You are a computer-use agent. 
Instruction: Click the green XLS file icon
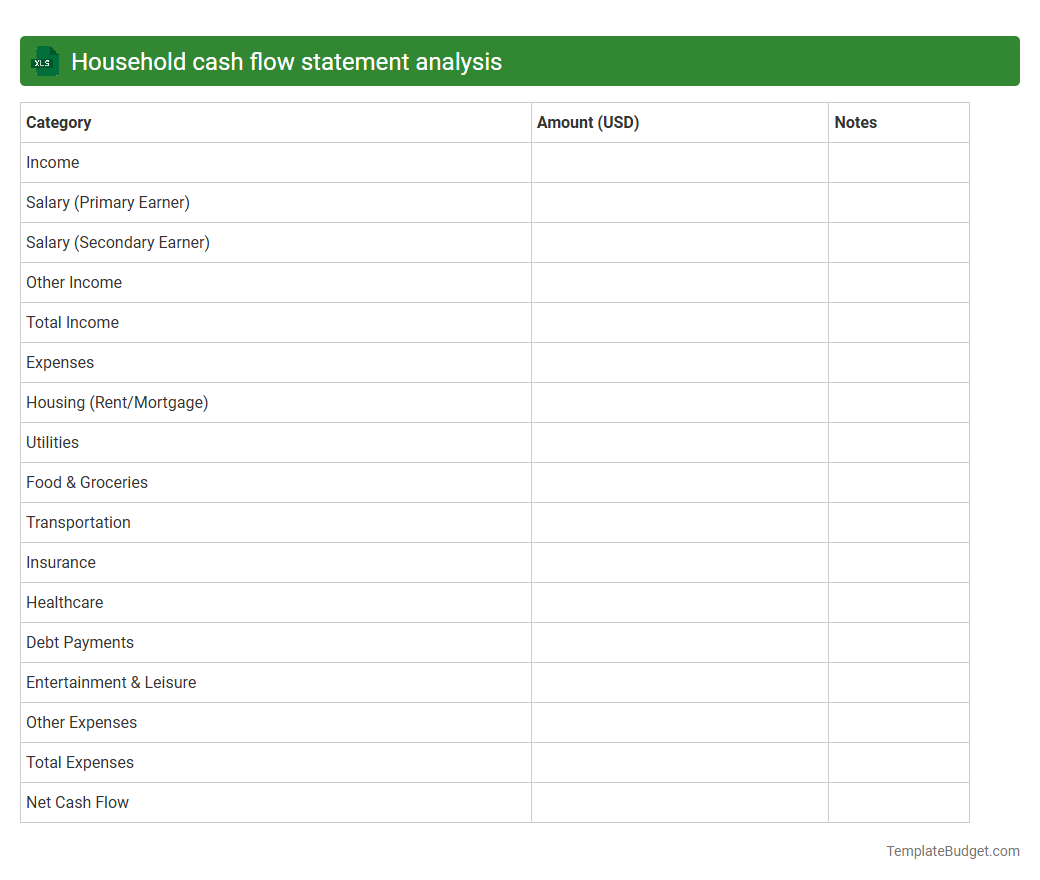pyautogui.click(x=44, y=61)
